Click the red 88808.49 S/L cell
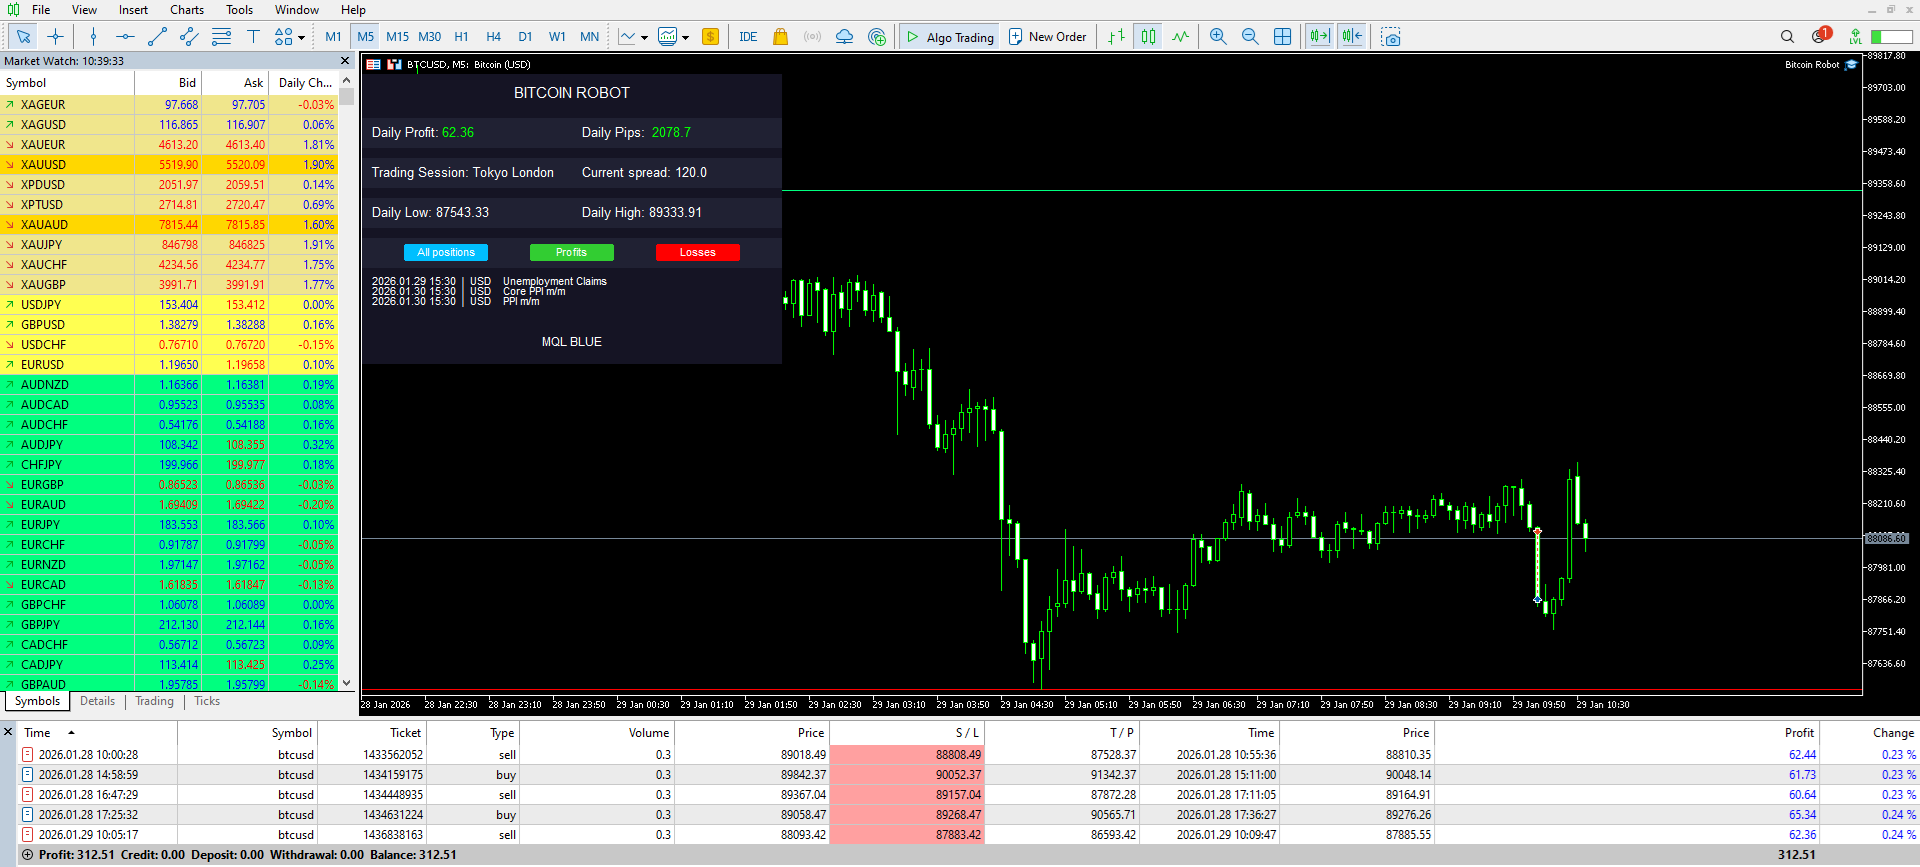 [x=907, y=755]
